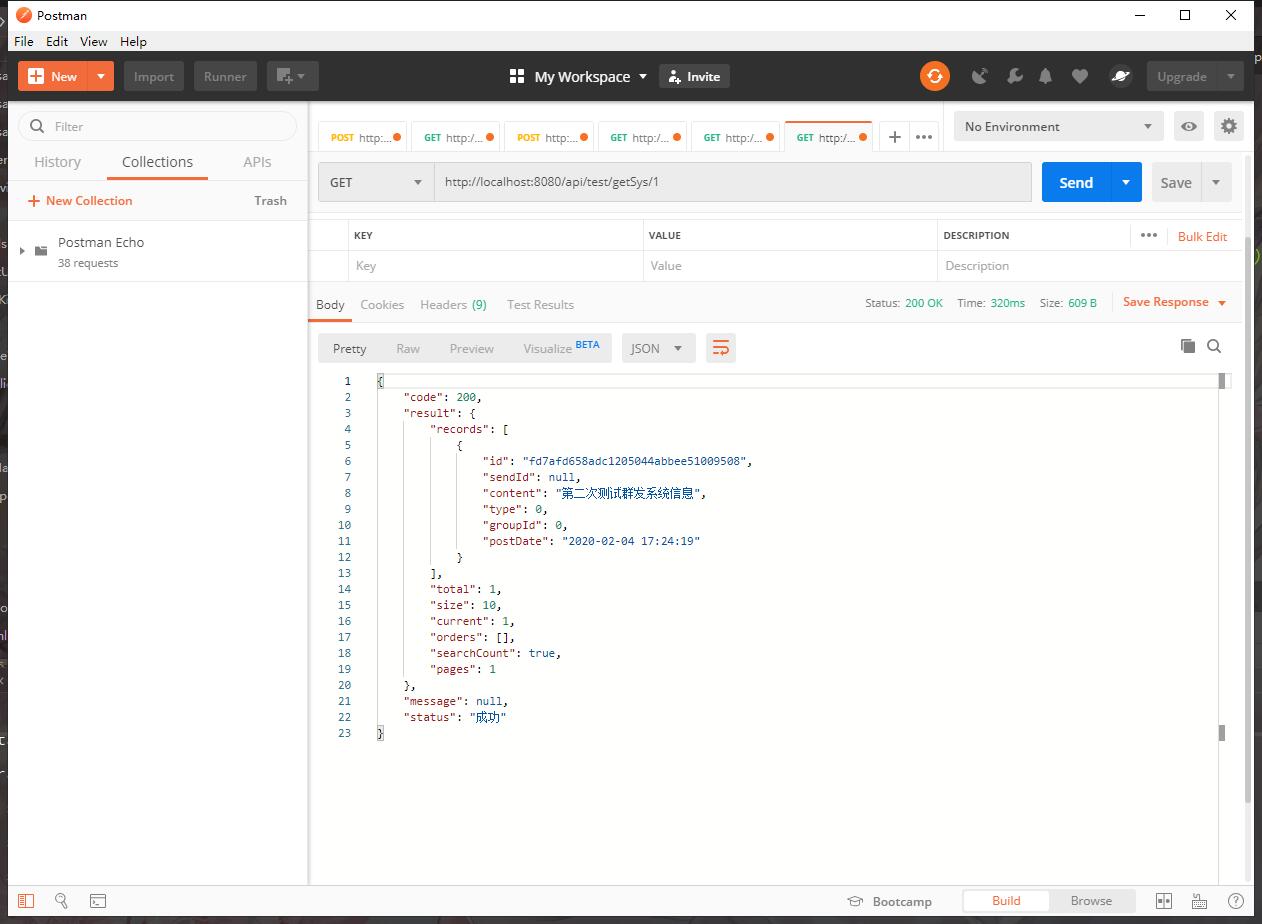
Task: Open Find and Replace in status bar
Action: [x=61, y=900]
